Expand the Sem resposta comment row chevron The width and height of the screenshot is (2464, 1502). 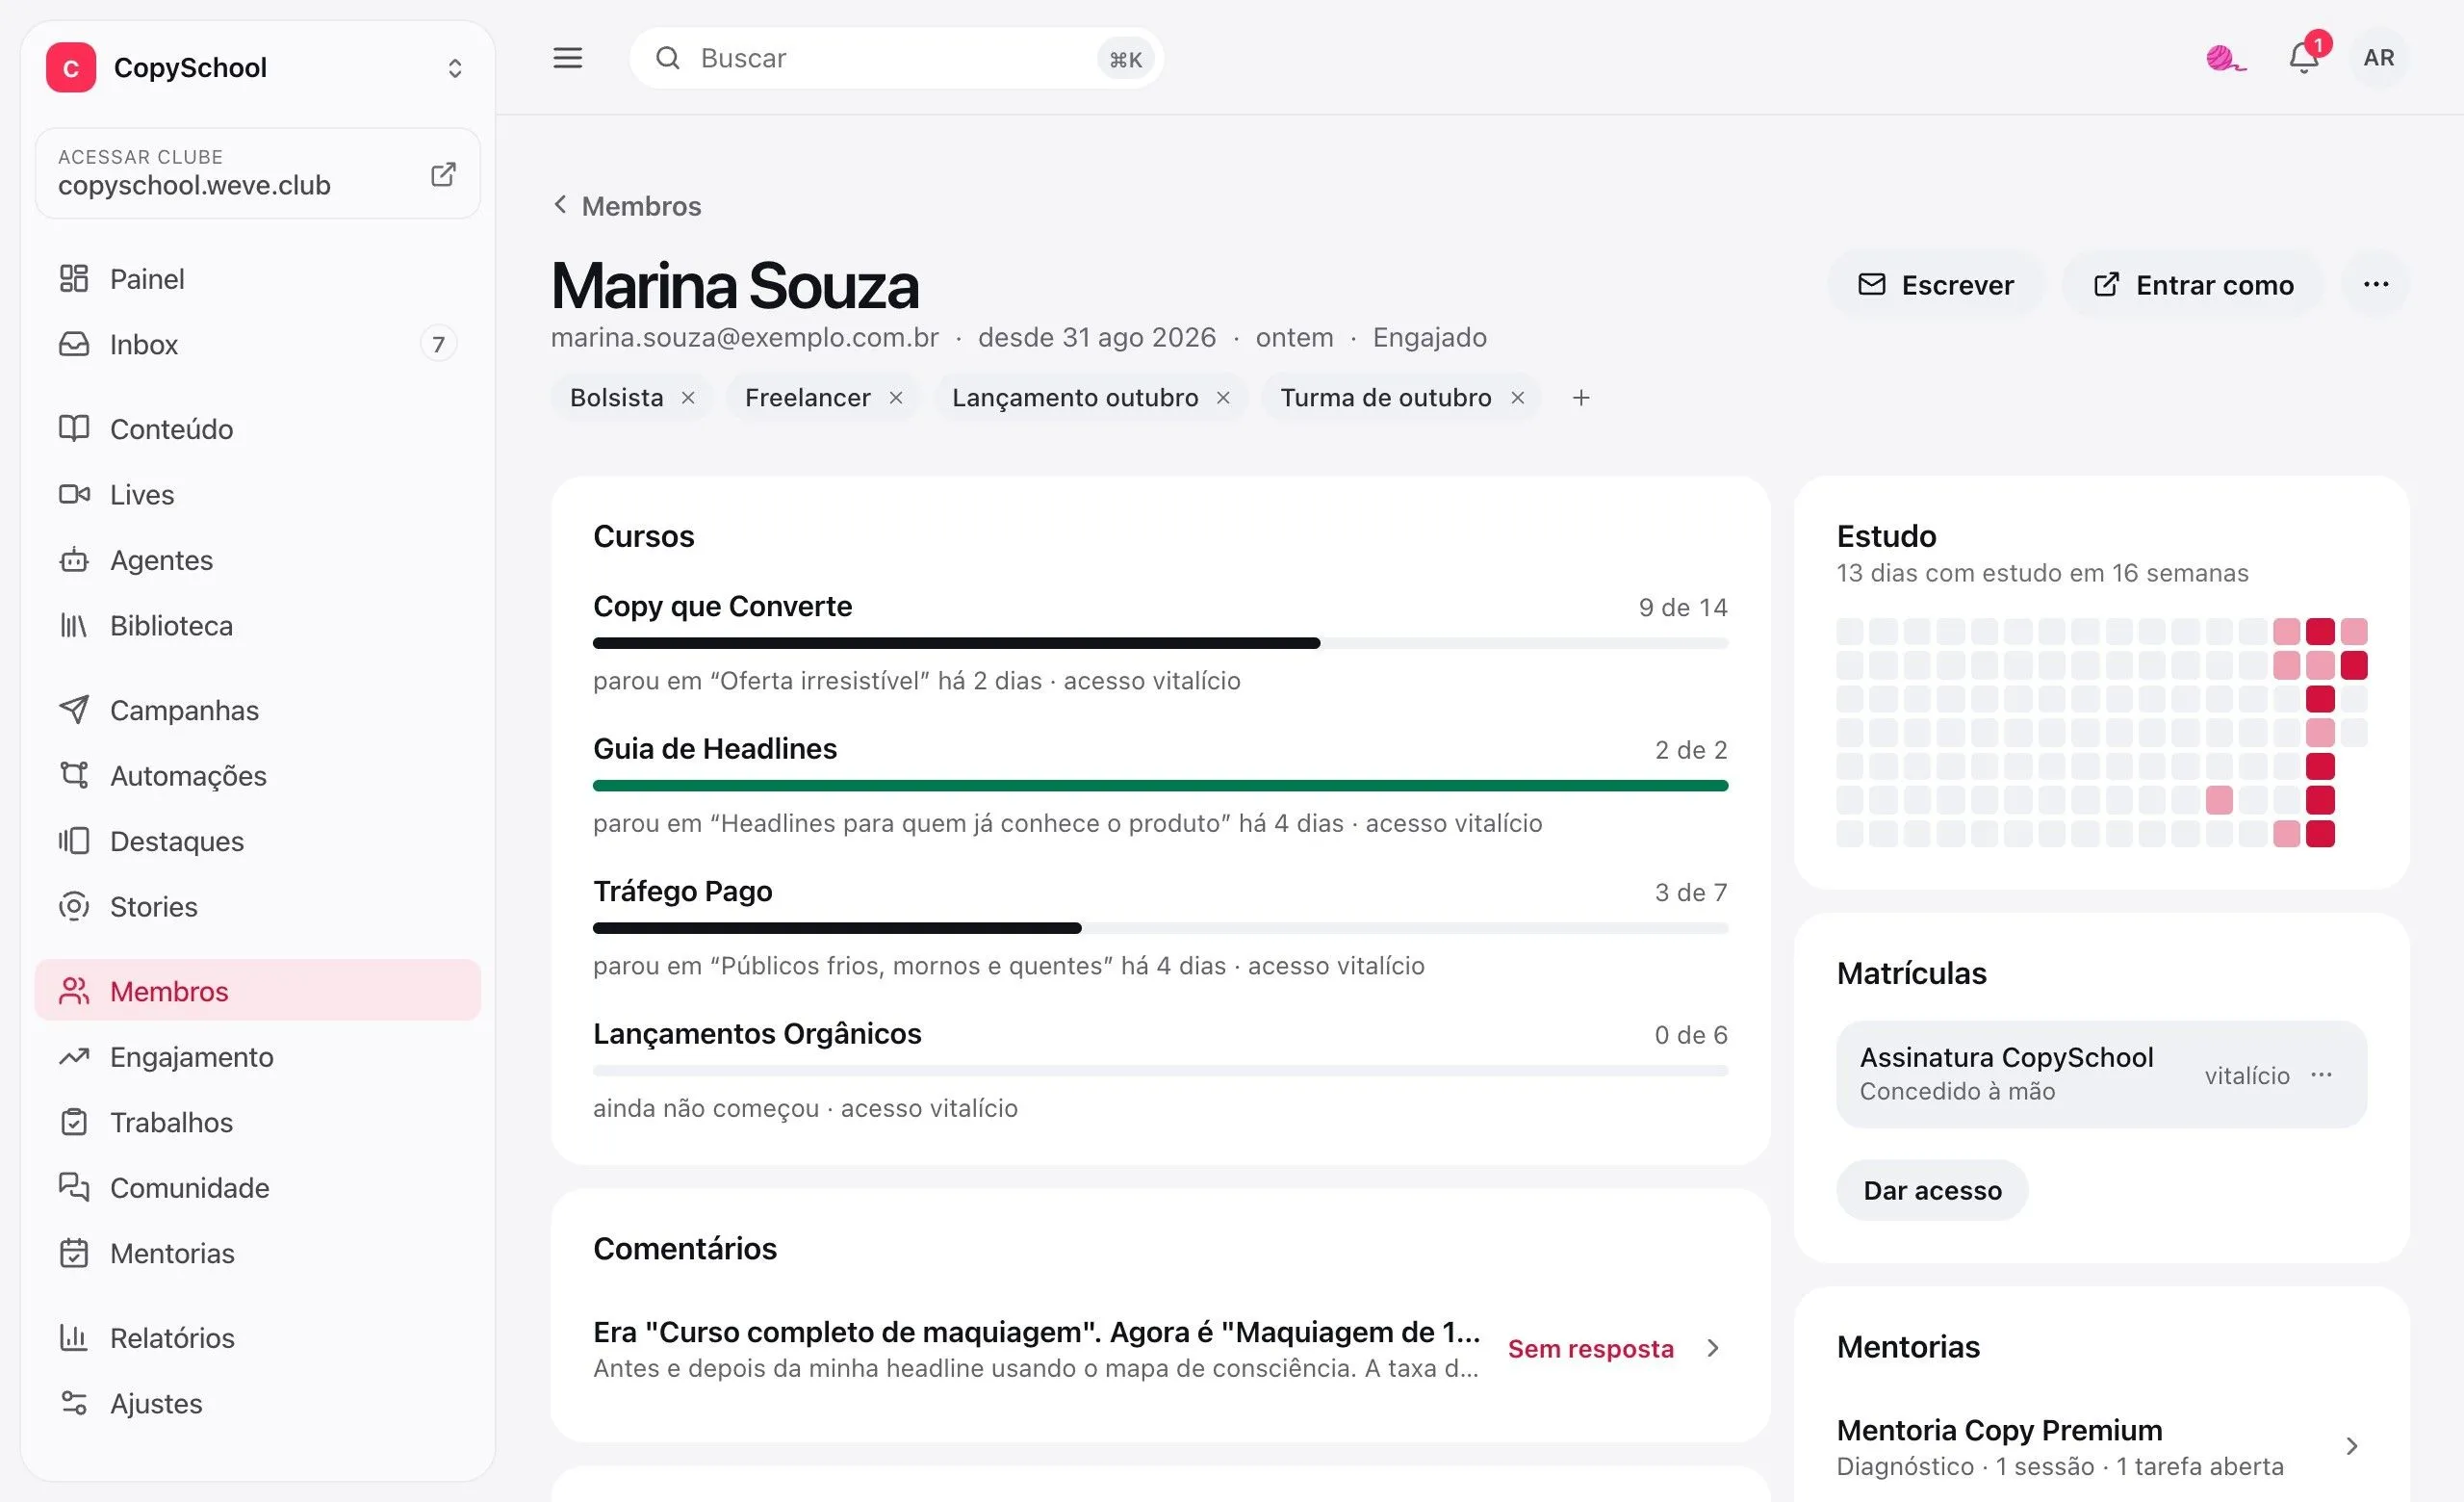pyautogui.click(x=1713, y=1348)
